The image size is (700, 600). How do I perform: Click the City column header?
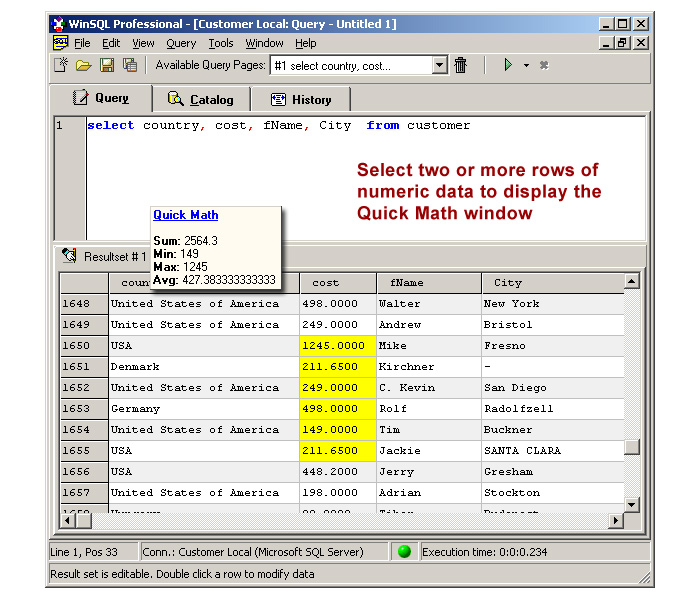pyautogui.click(x=553, y=283)
